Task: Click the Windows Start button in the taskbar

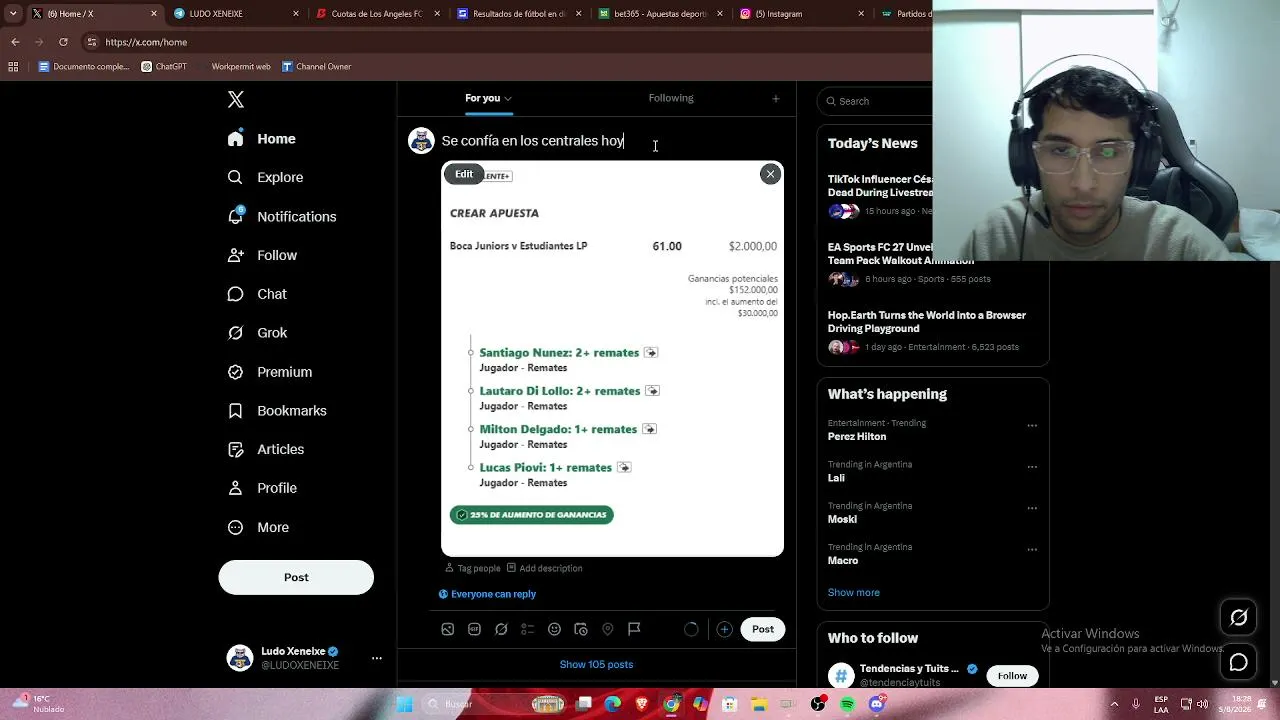Action: click(405, 704)
